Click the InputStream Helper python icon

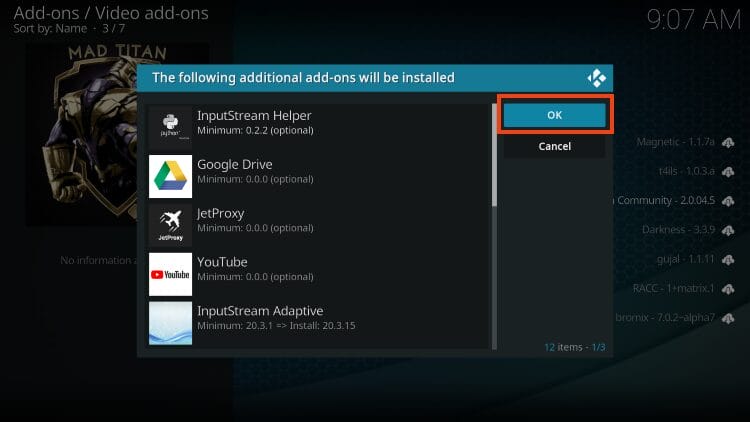point(170,128)
